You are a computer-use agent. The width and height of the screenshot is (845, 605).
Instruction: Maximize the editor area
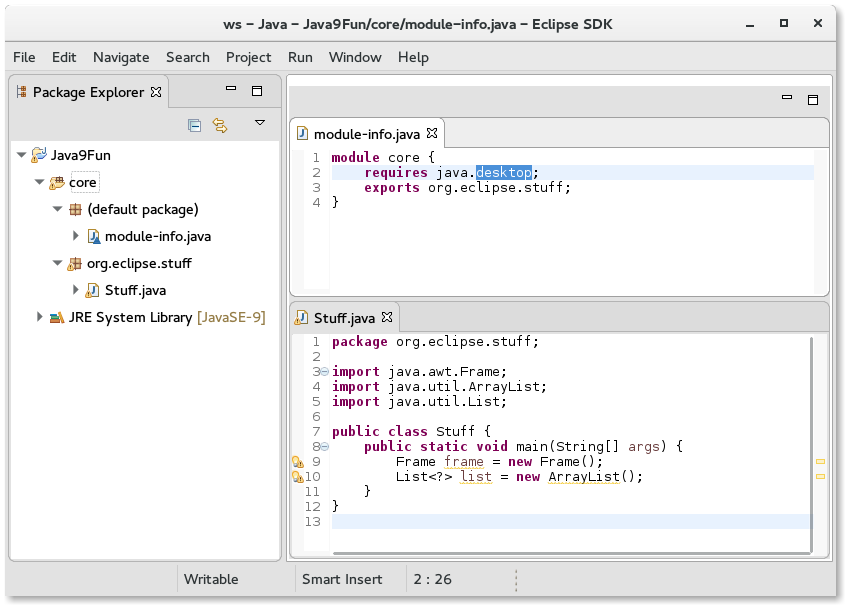coord(813,100)
